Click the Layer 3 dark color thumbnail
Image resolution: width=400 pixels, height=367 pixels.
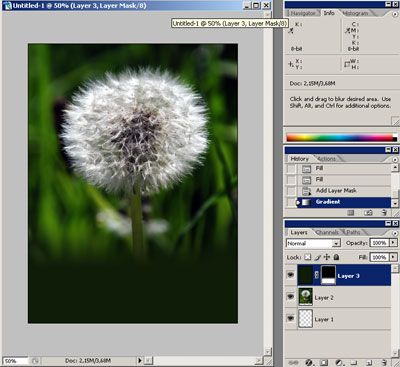tap(305, 275)
